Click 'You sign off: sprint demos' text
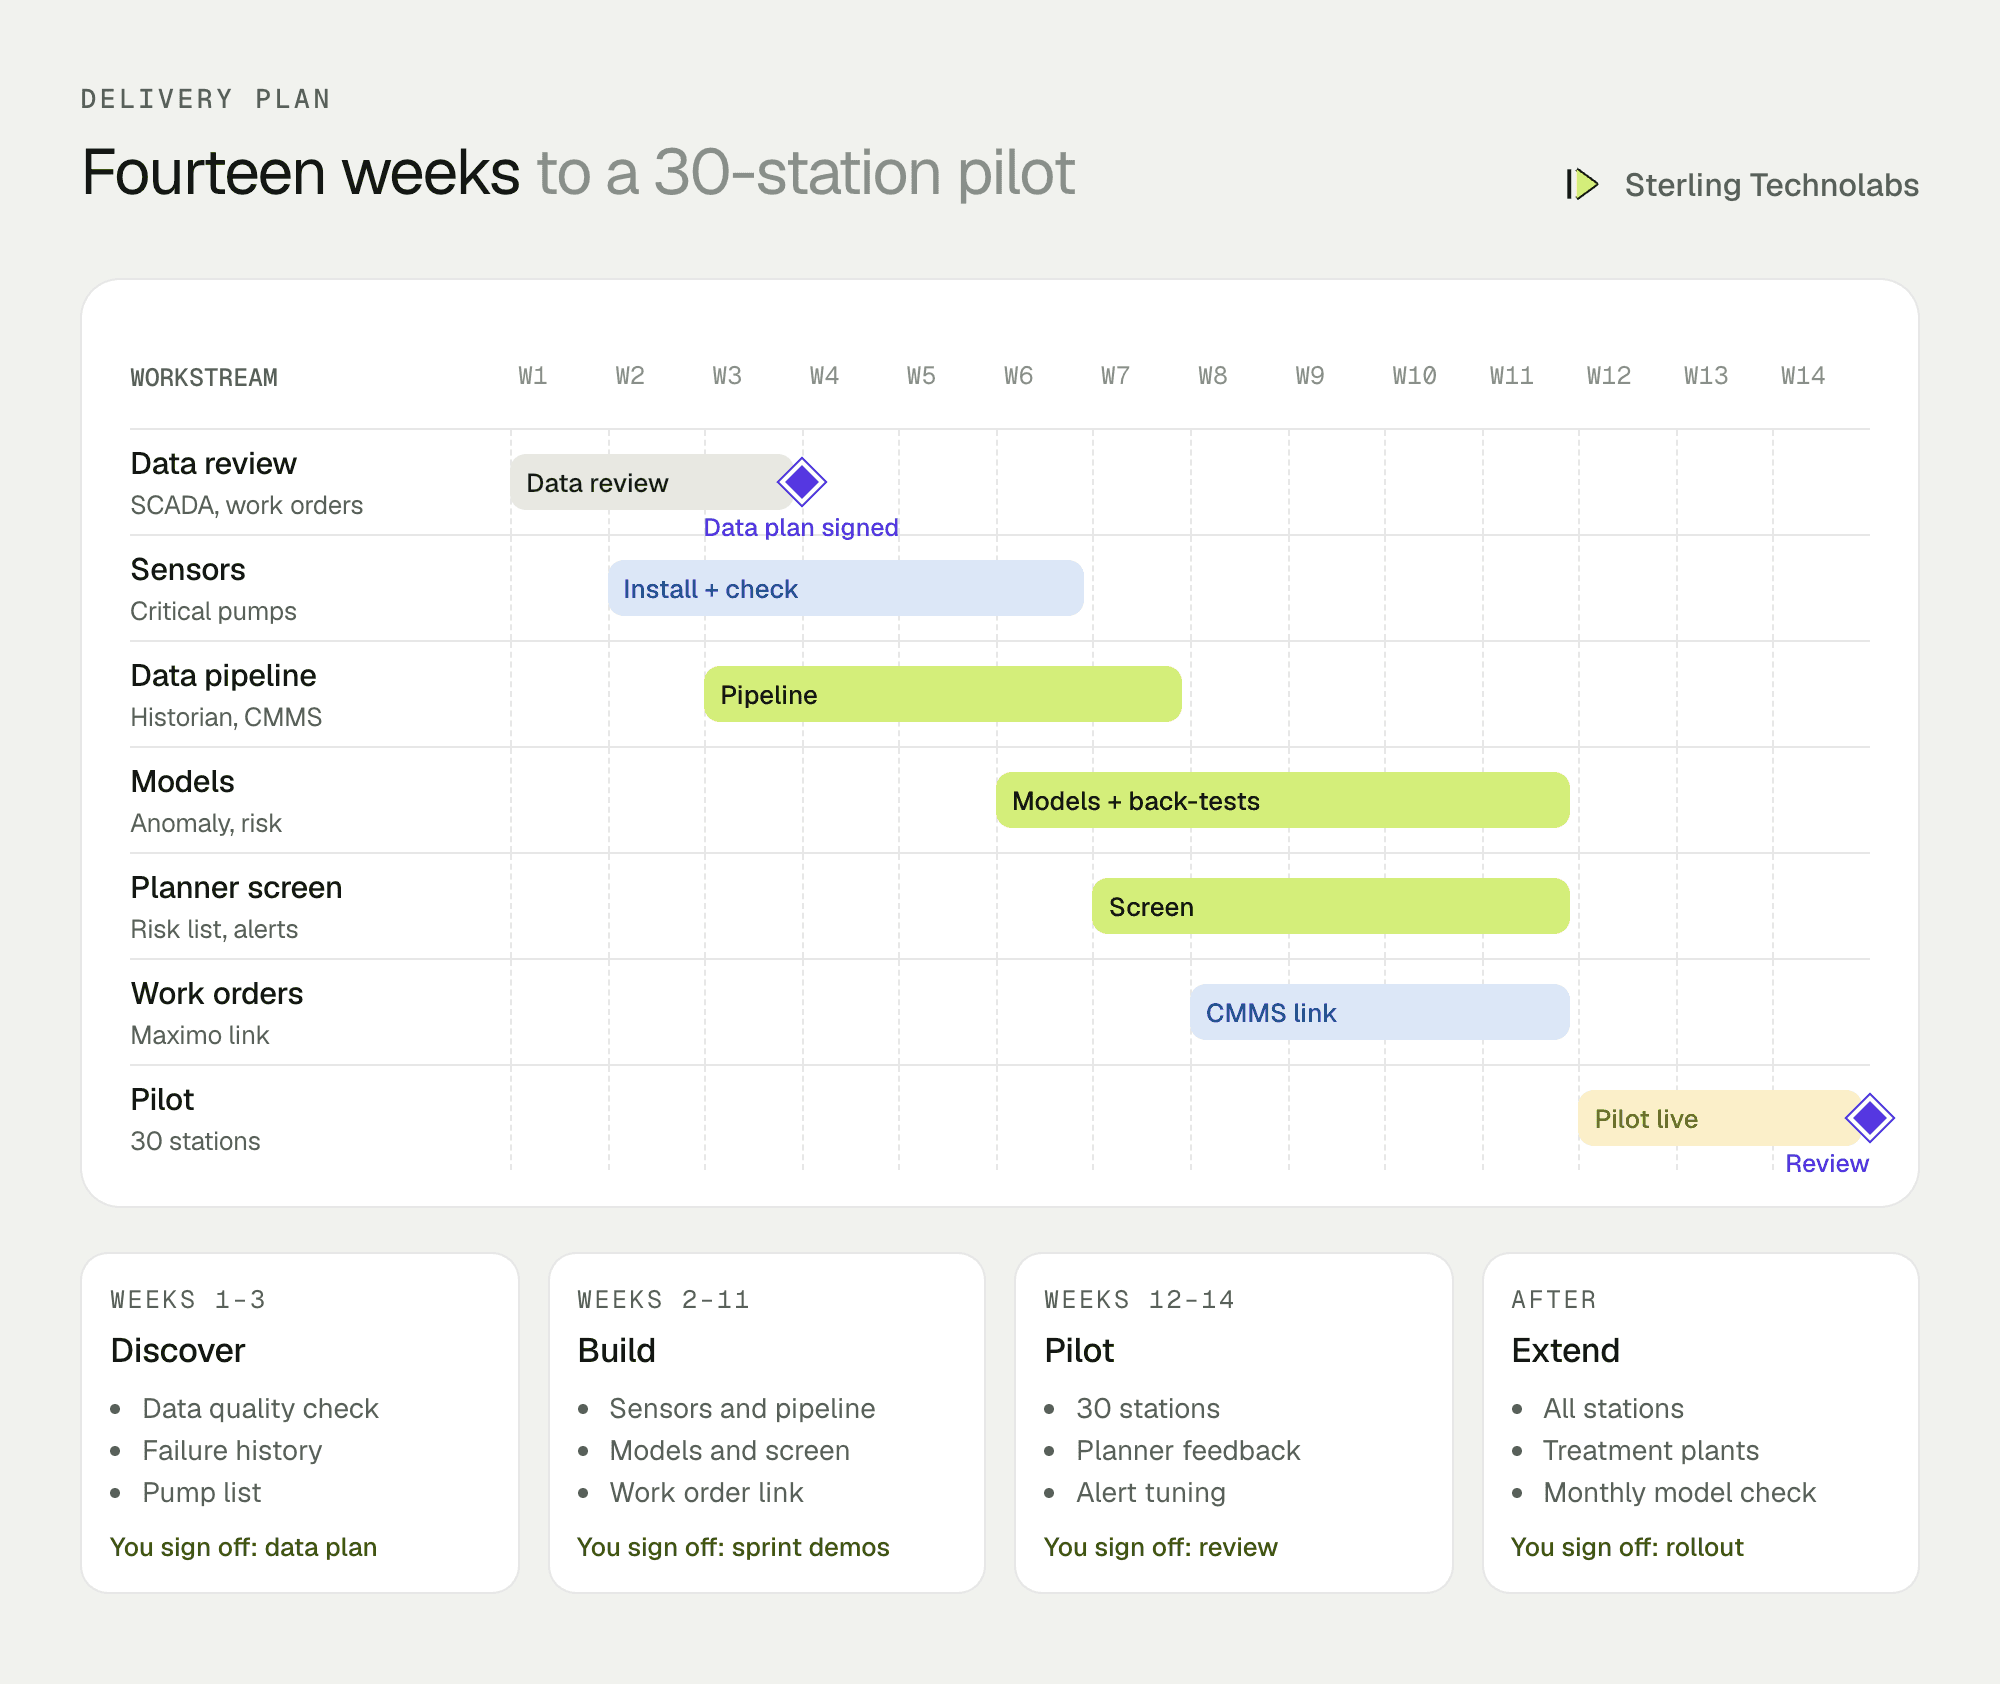2000x1684 pixels. (733, 1547)
